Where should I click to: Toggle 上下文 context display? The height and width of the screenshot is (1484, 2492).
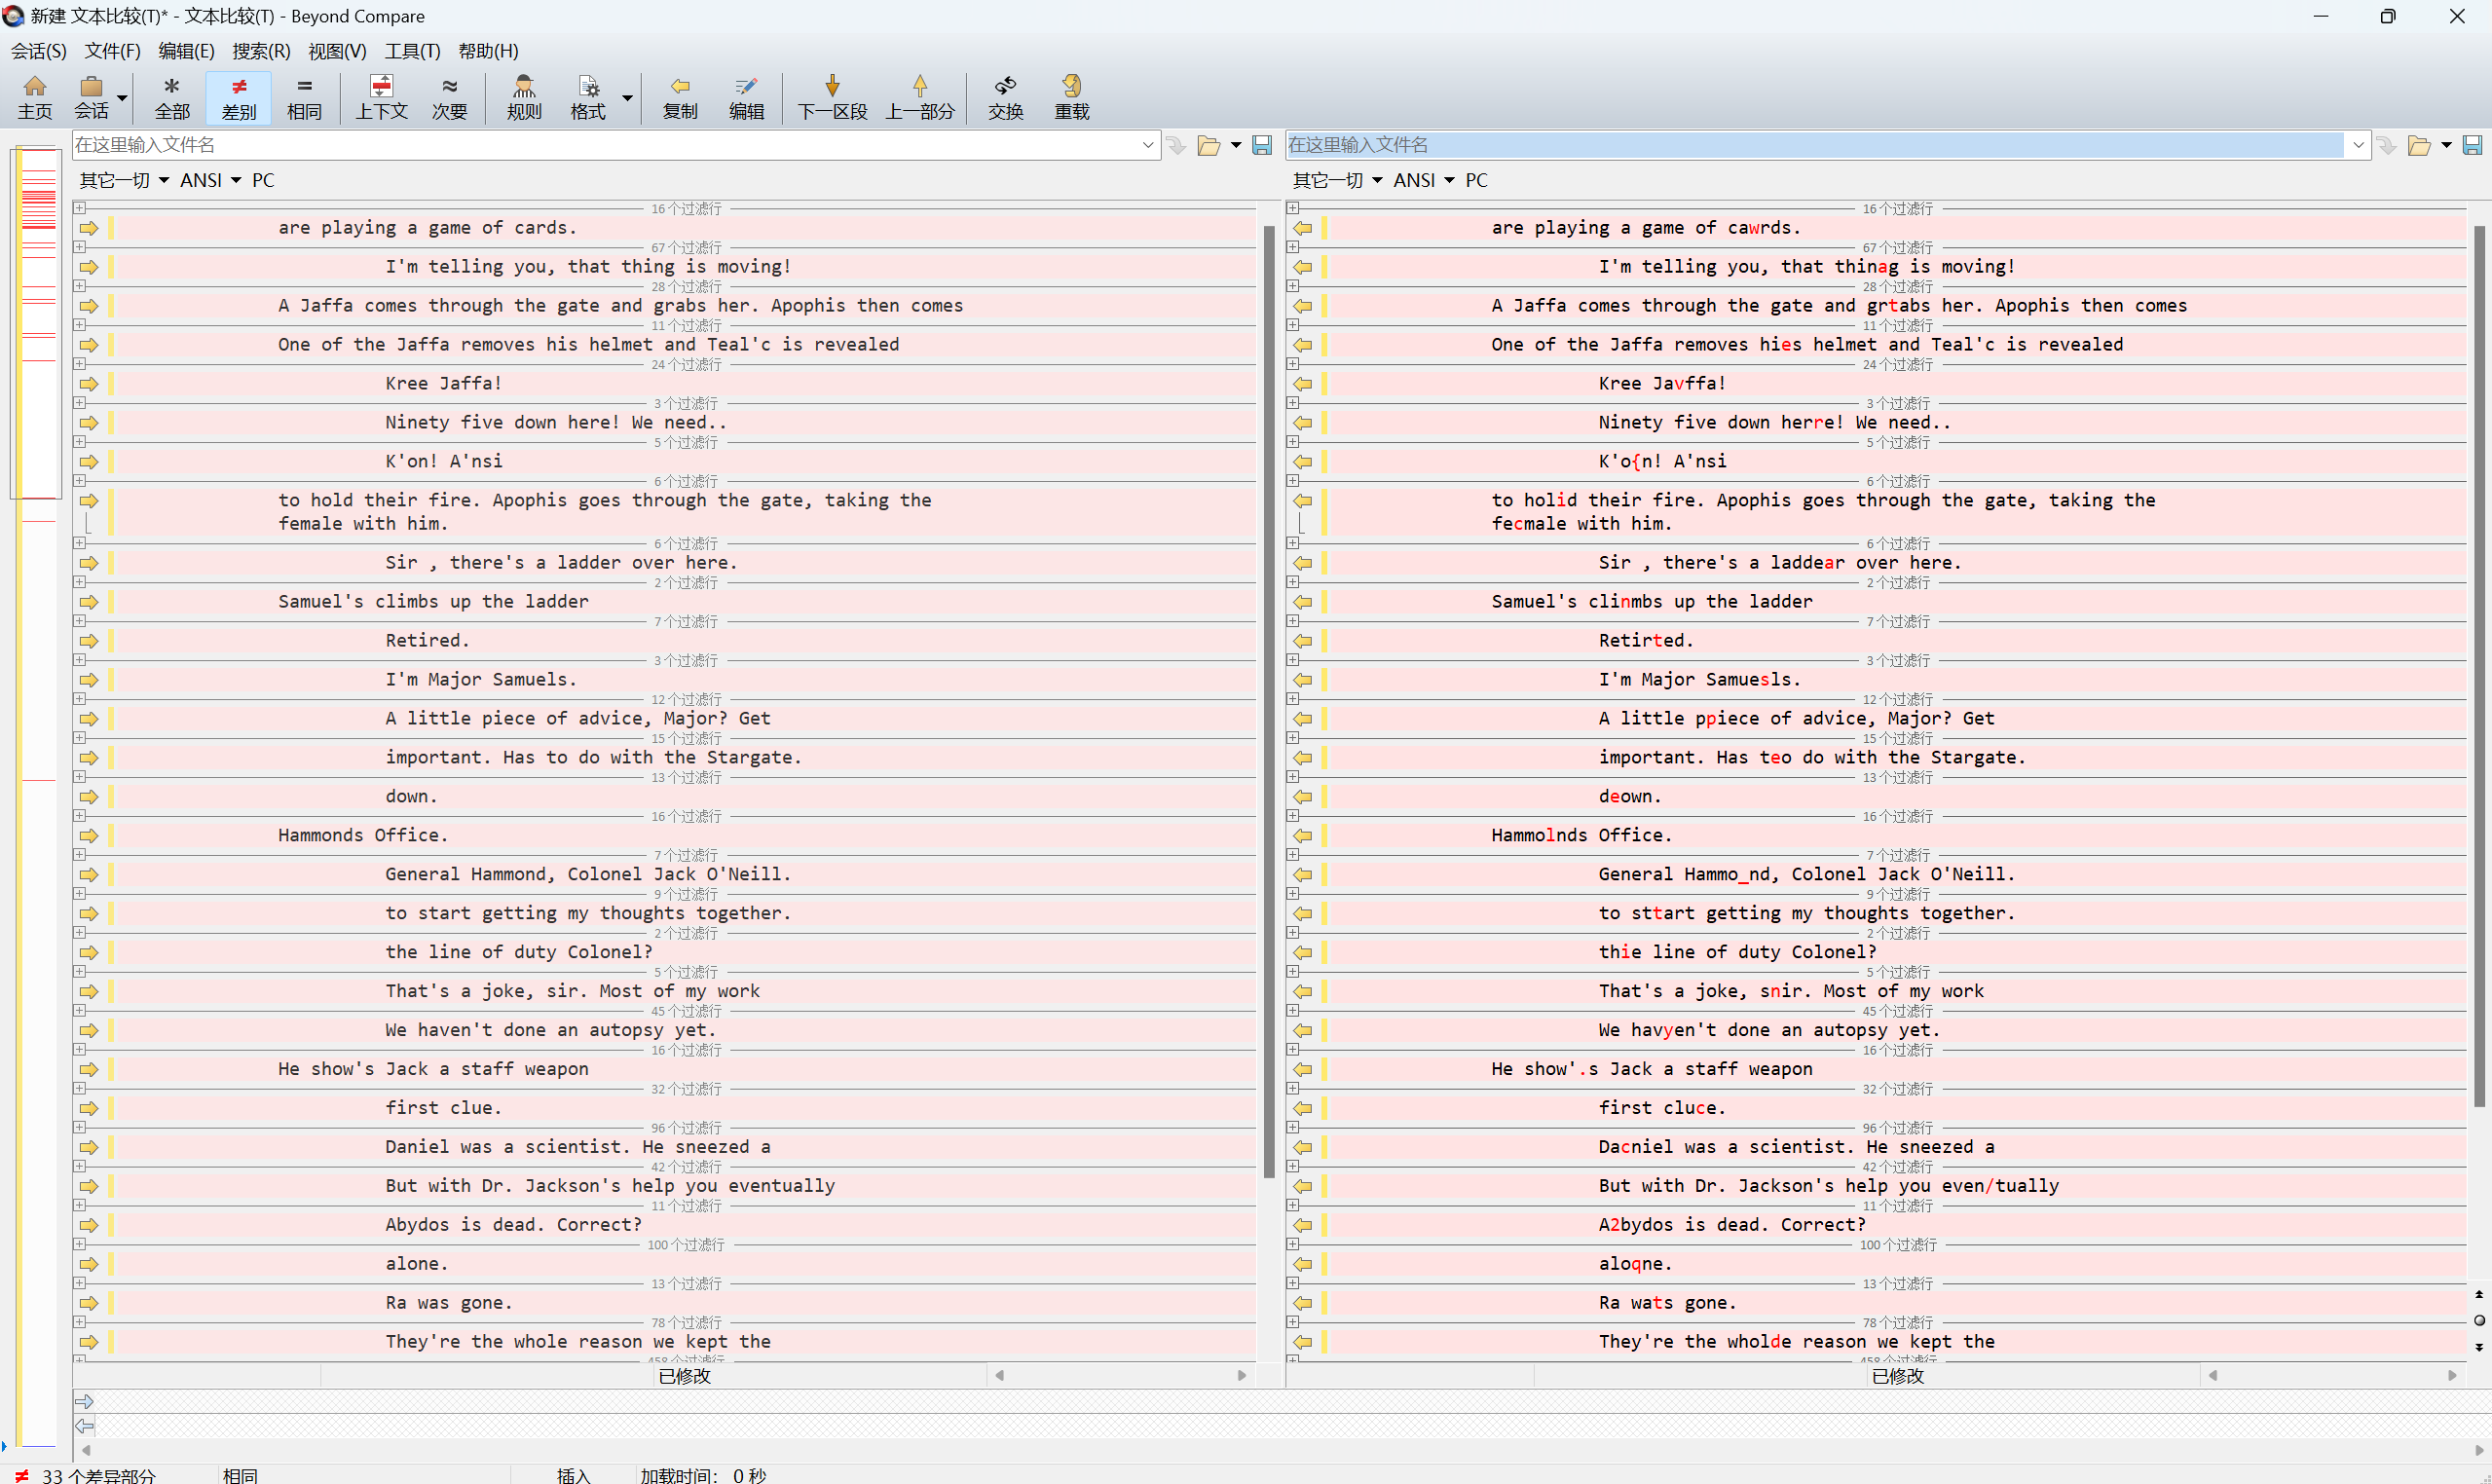pyautogui.click(x=381, y=97)
